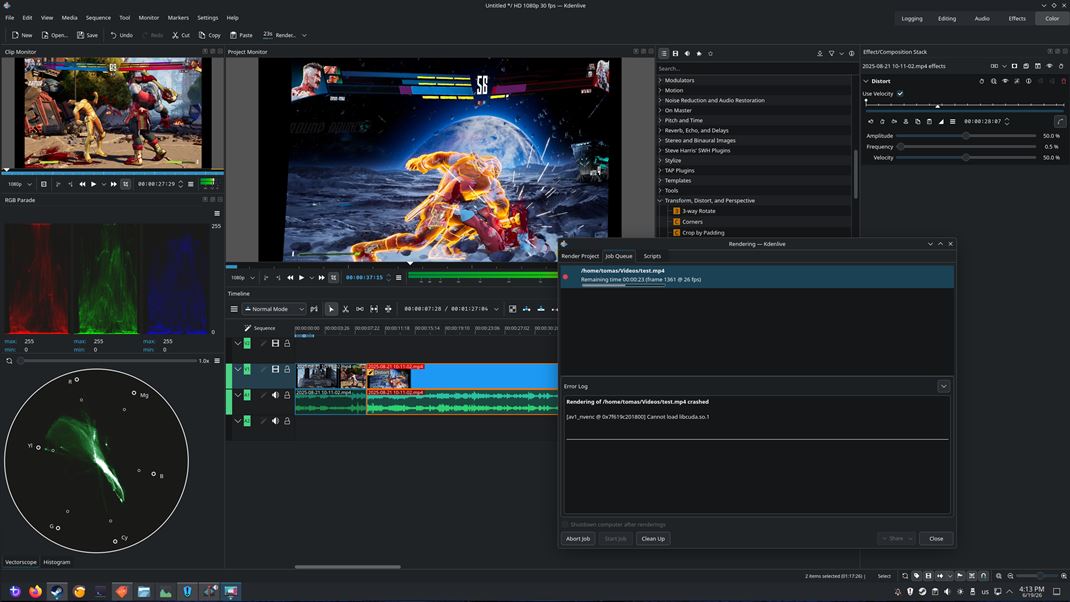
Task: Click the Clean Up button
Action: 653,539
